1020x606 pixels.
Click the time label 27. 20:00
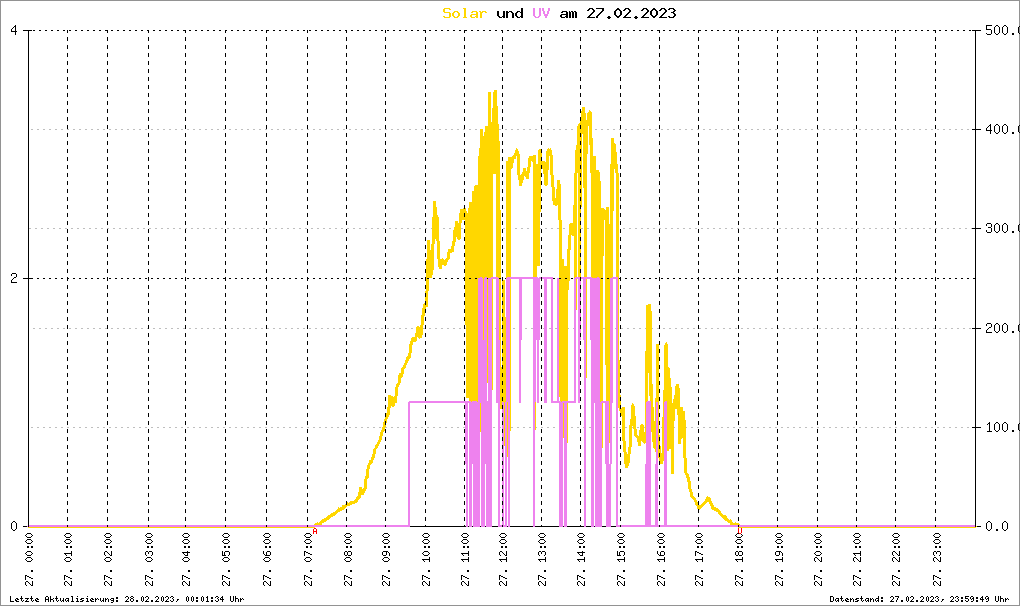(x=818, y=560)
